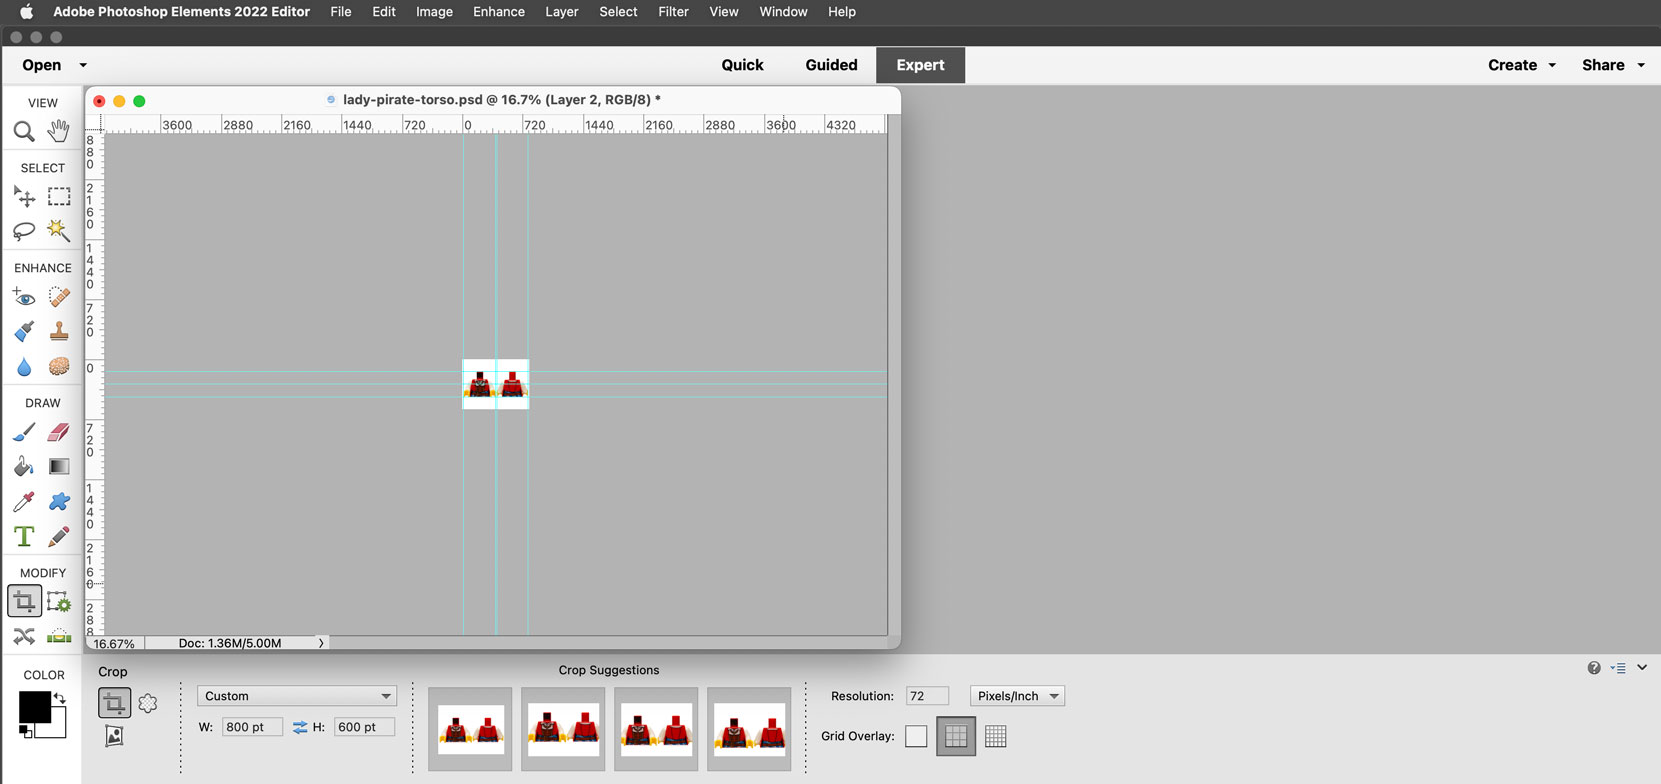
Task: Click the Open button
Action: (x=42, y=65)
